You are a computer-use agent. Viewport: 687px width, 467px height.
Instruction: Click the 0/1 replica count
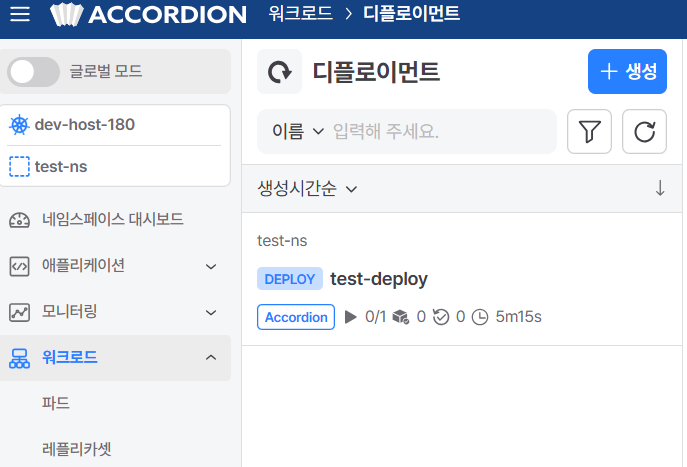pos(375,316)
